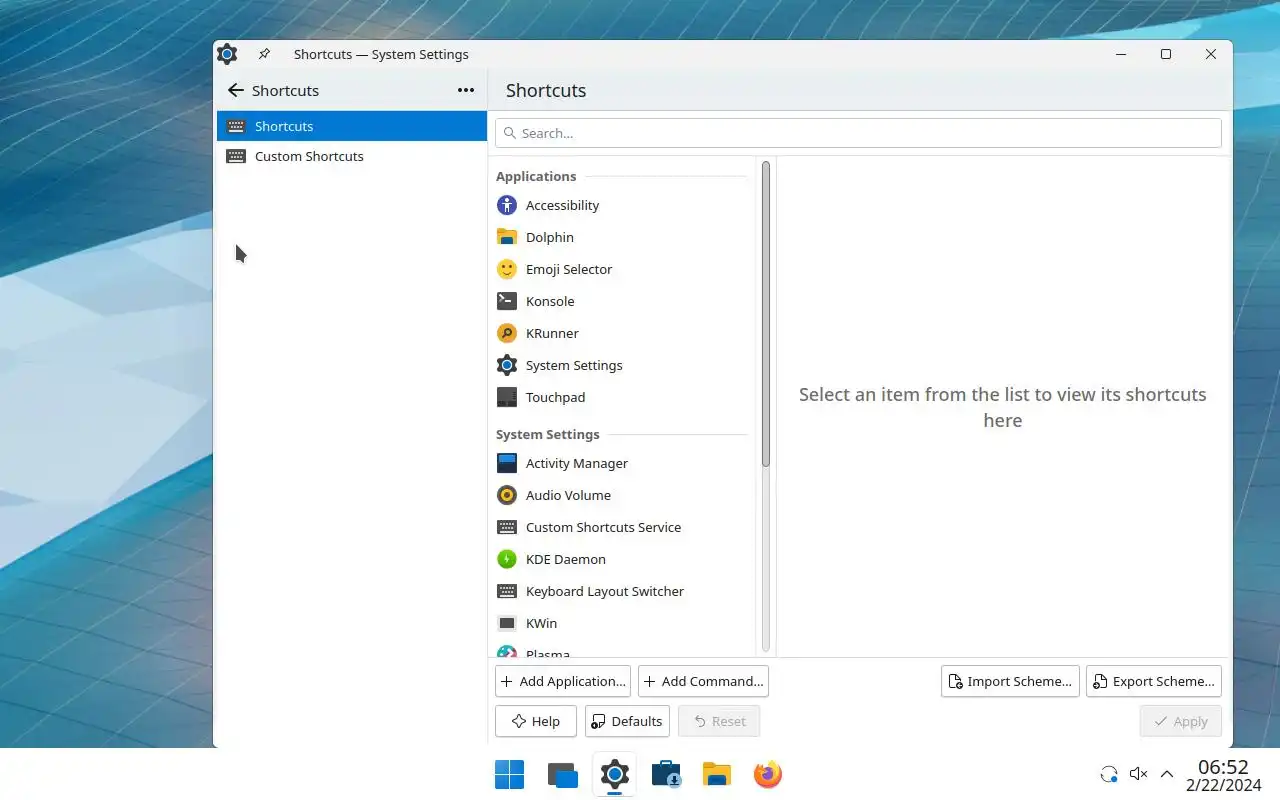
Task: Click the KDE Daemon green icon
Action: (507, 559)
